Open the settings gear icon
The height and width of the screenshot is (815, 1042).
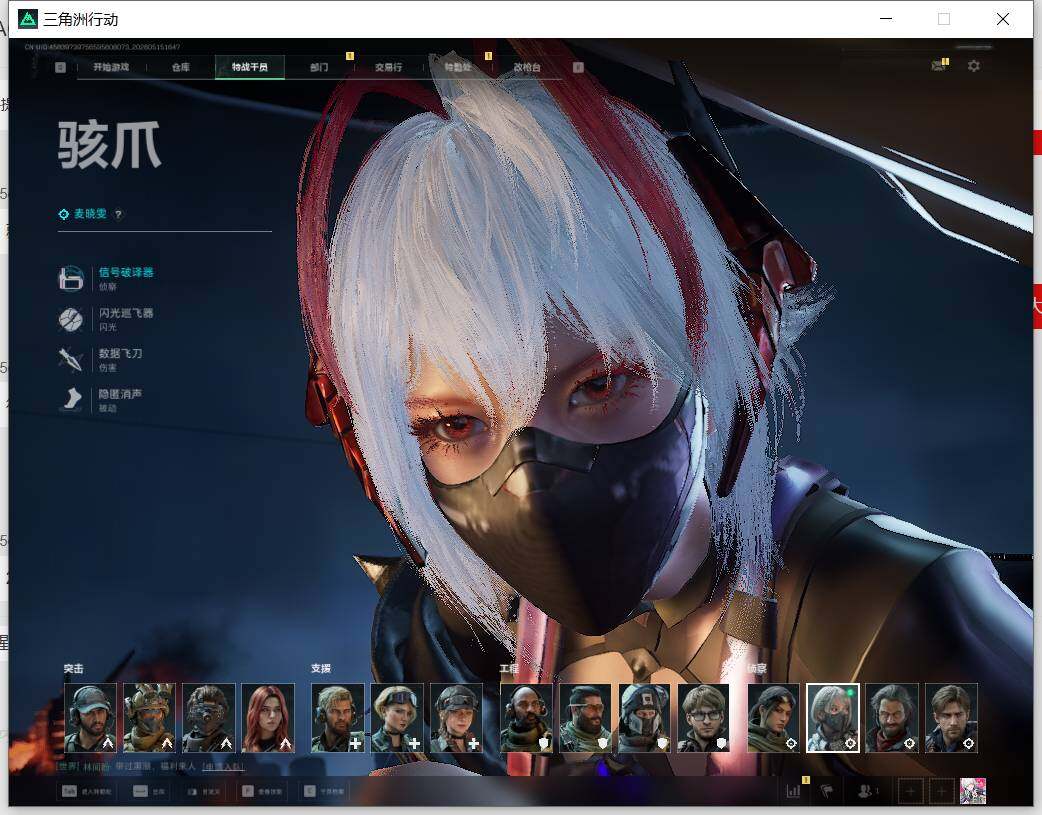tap(974, 66)
